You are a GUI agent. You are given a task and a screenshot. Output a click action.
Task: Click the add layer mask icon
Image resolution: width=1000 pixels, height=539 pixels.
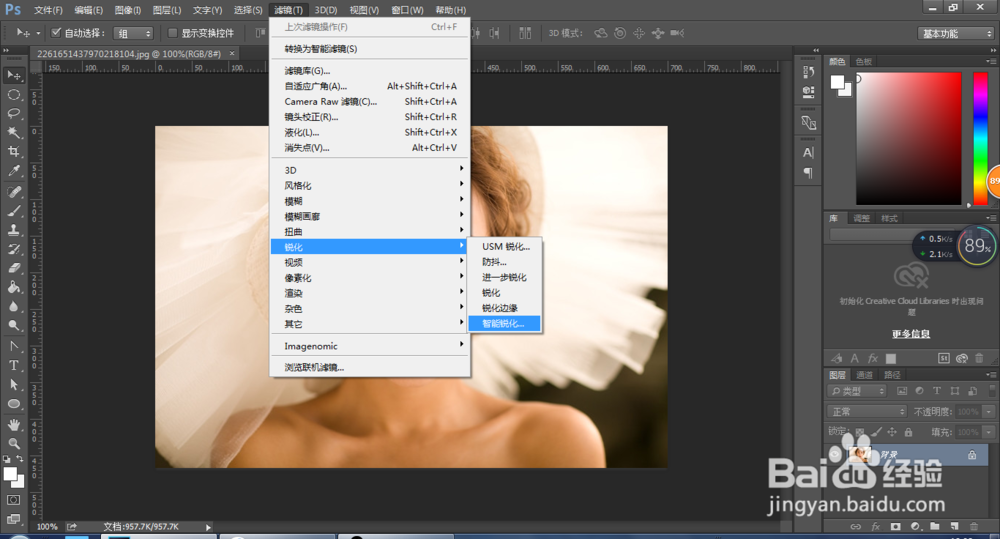(x=895, y=526)
